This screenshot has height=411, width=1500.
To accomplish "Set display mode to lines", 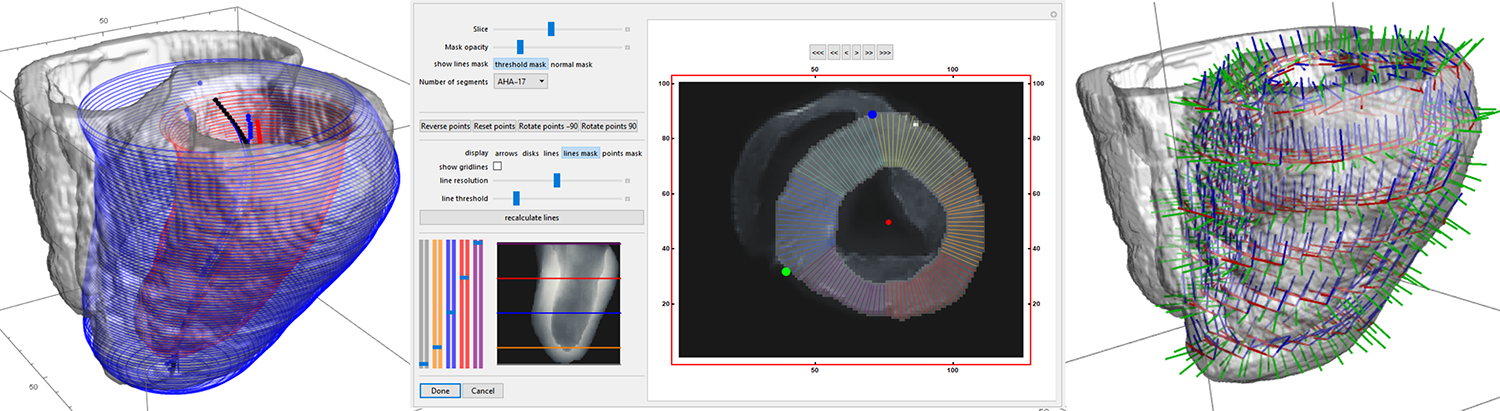I will tap(551, 153).
